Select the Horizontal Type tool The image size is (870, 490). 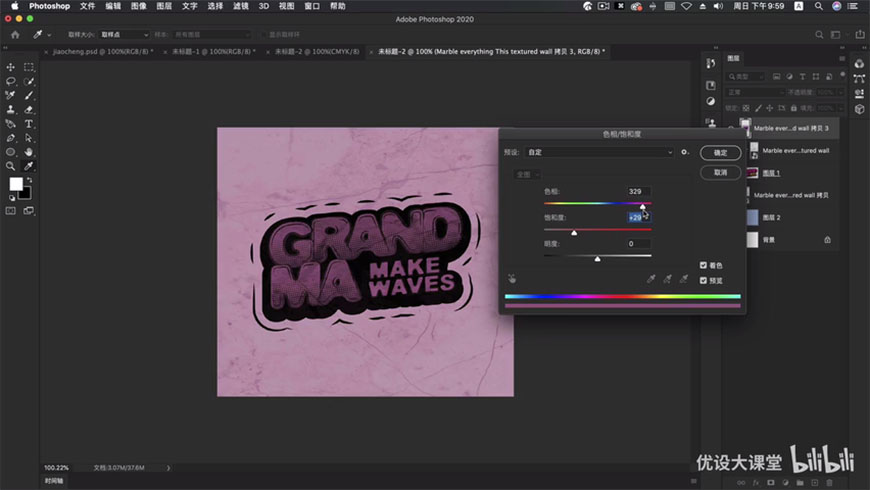coord(28,123)
